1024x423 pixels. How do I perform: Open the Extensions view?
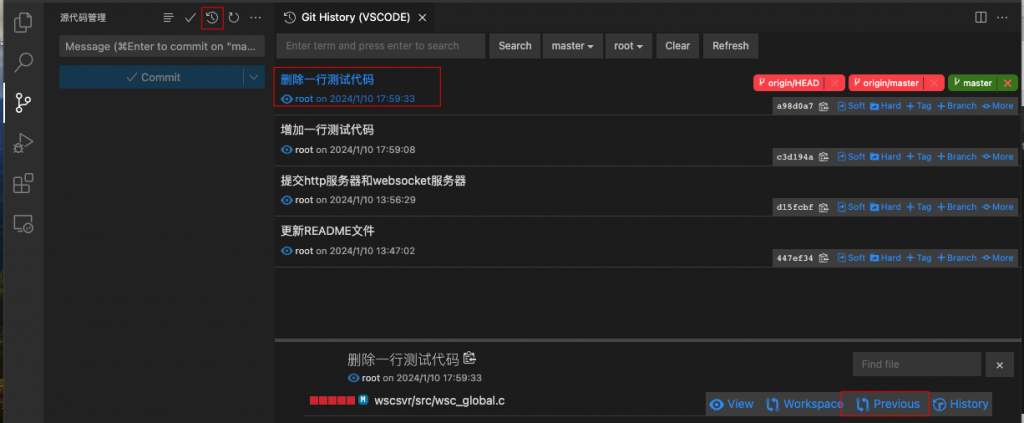[23, 184]
